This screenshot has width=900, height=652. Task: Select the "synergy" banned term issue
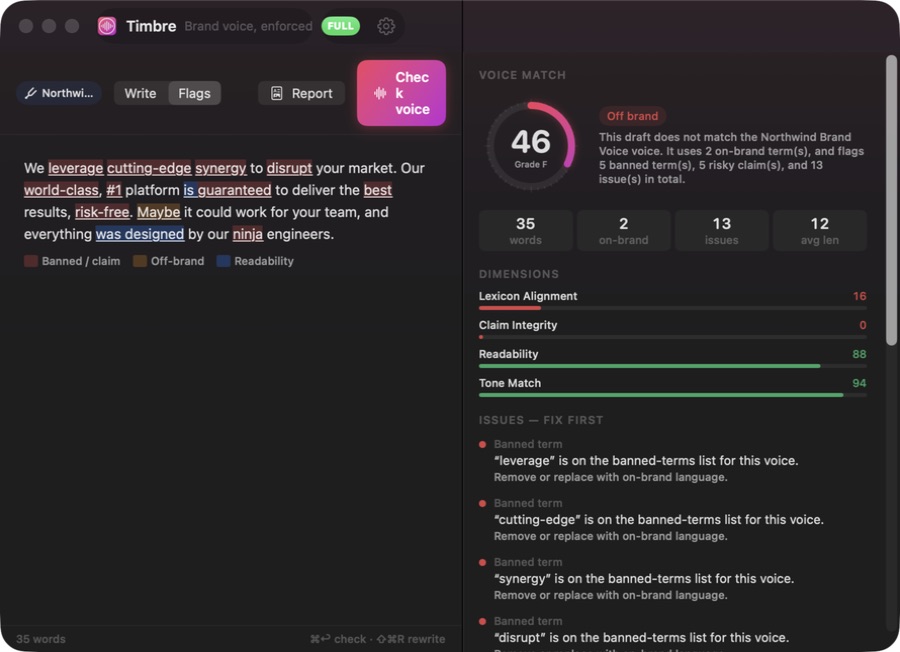tap(673, 579)
